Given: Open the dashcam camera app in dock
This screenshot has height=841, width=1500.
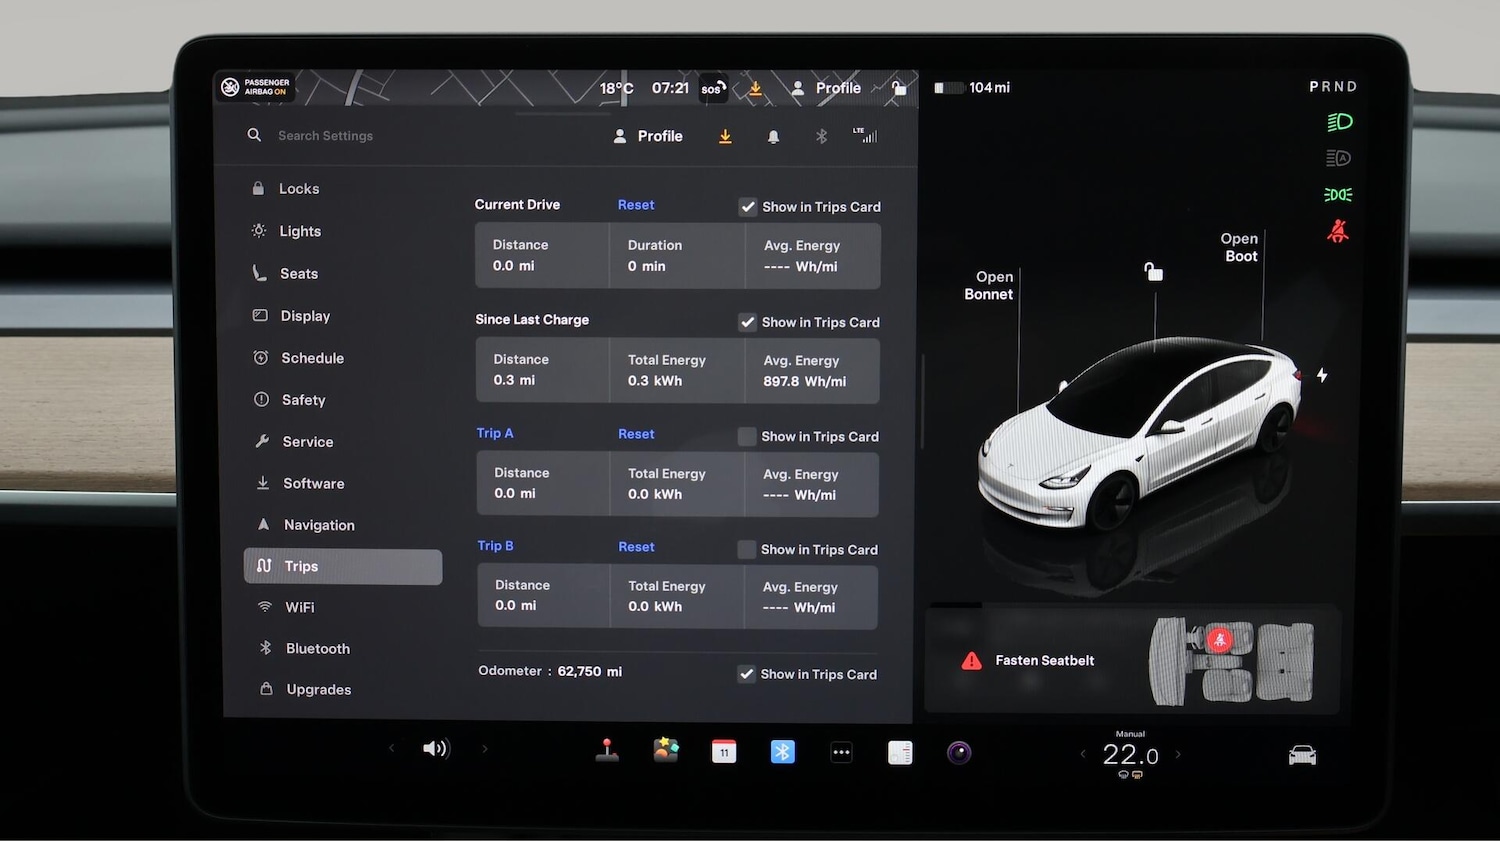Looking at the screenshot, I should (959, 753).
